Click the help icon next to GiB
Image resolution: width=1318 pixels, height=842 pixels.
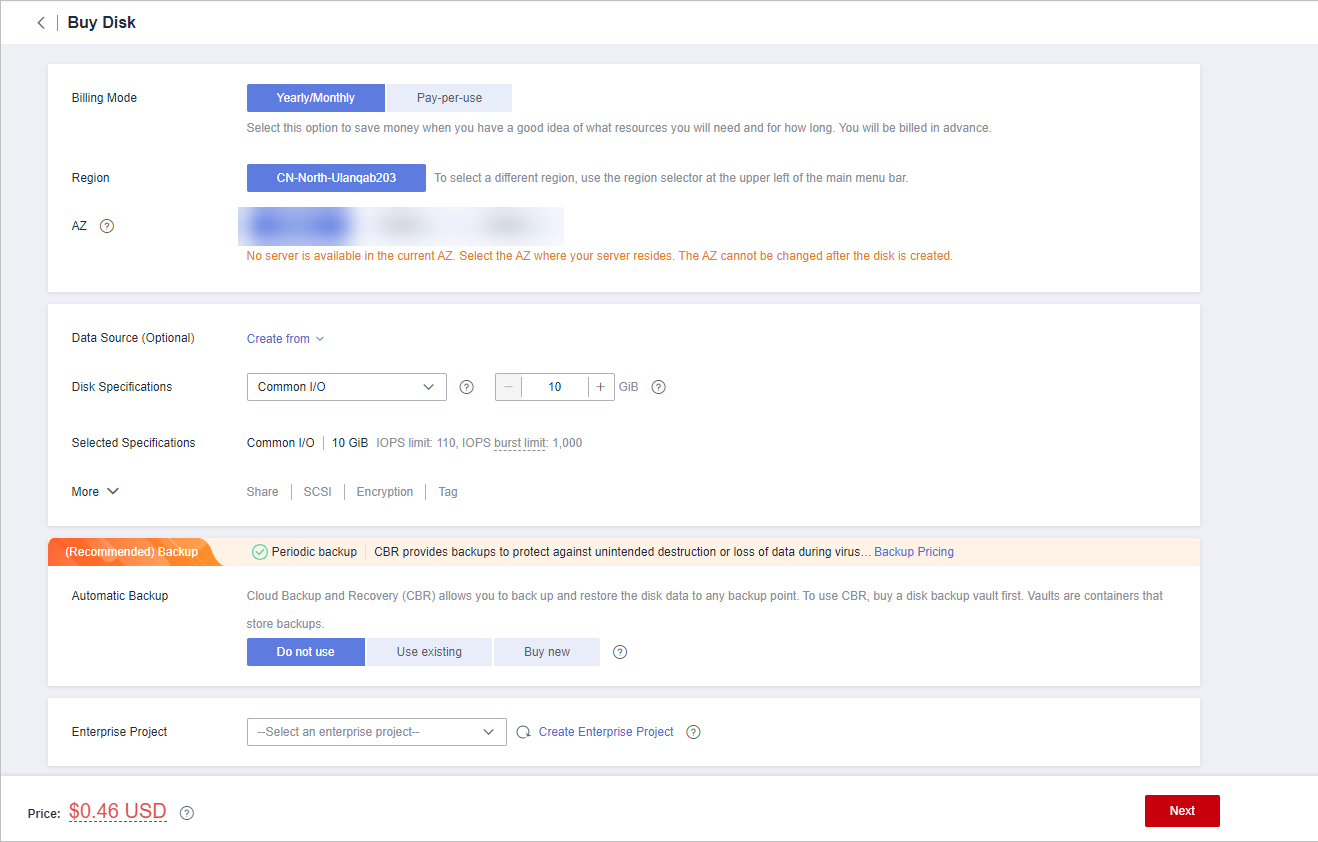coord(658,387)
